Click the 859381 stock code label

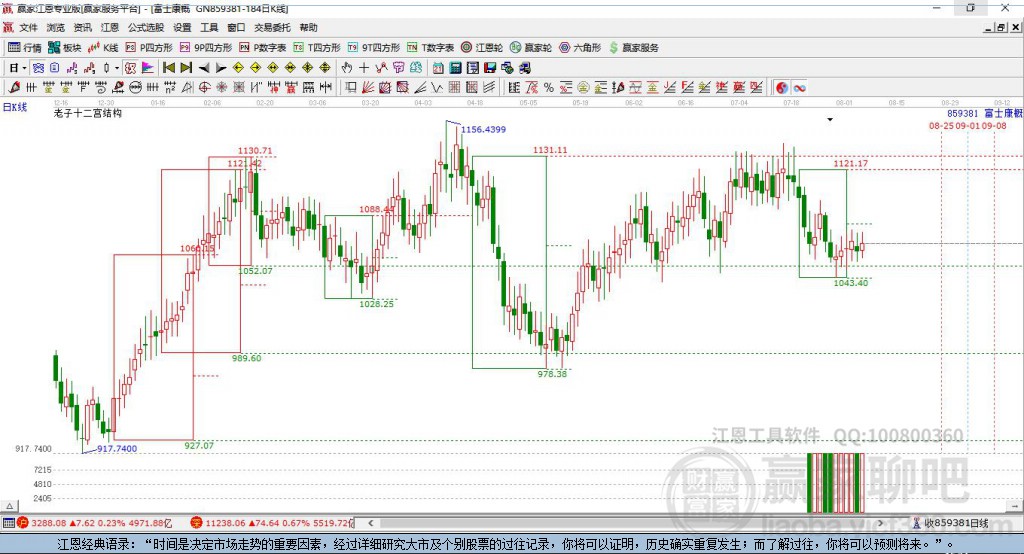(x=963, y=114)
